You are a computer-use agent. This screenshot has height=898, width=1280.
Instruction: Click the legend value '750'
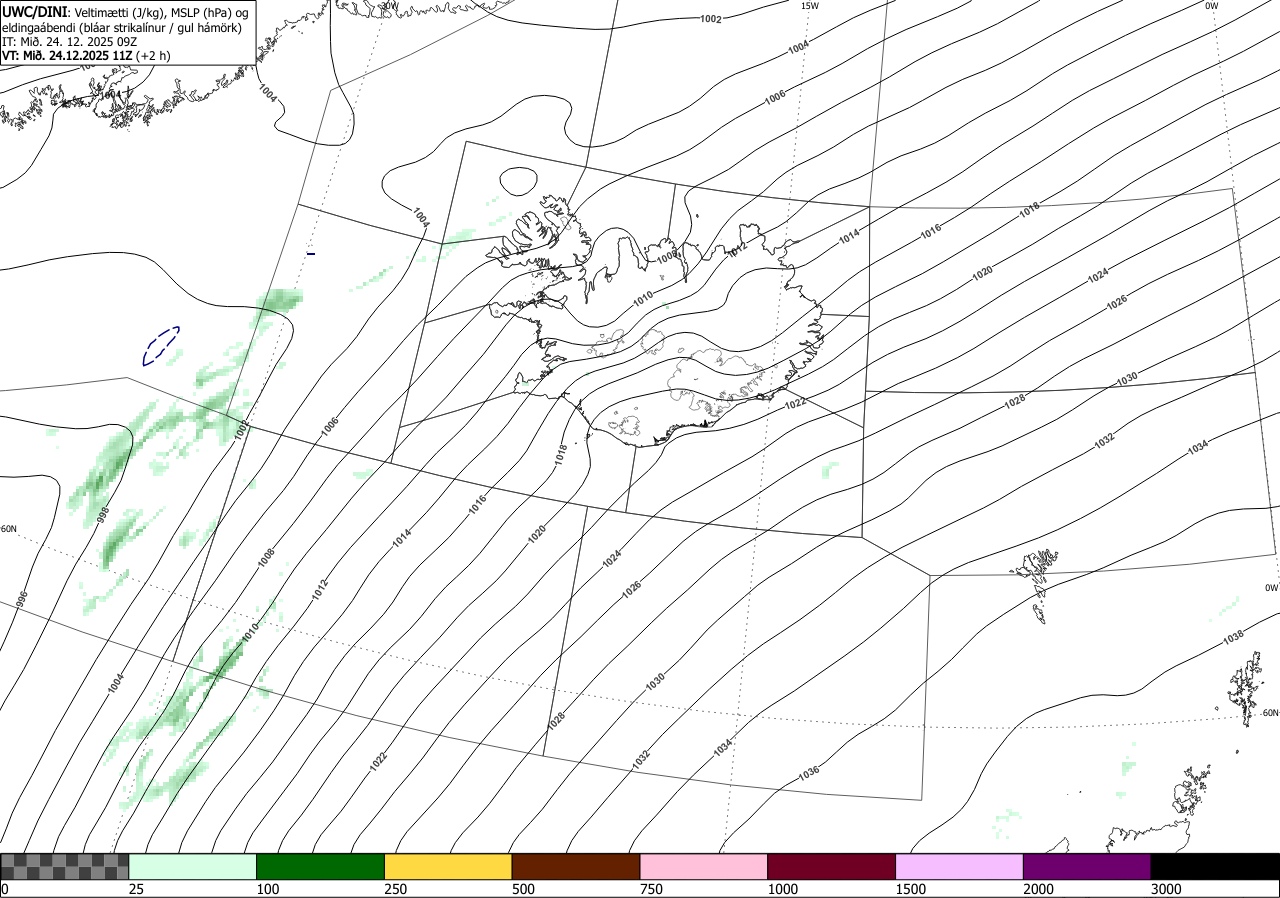tap(652, 889)
